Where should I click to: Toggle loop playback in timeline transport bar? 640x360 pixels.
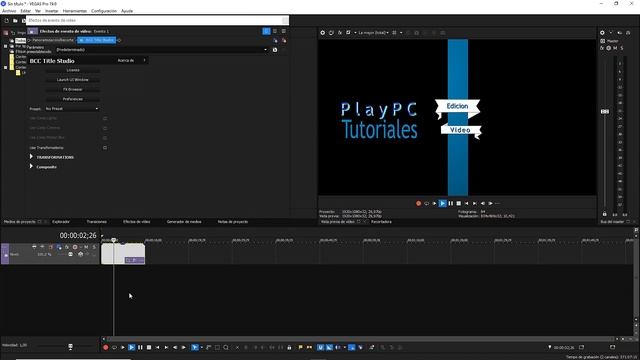pyautogui.click(x=114, y=347)
